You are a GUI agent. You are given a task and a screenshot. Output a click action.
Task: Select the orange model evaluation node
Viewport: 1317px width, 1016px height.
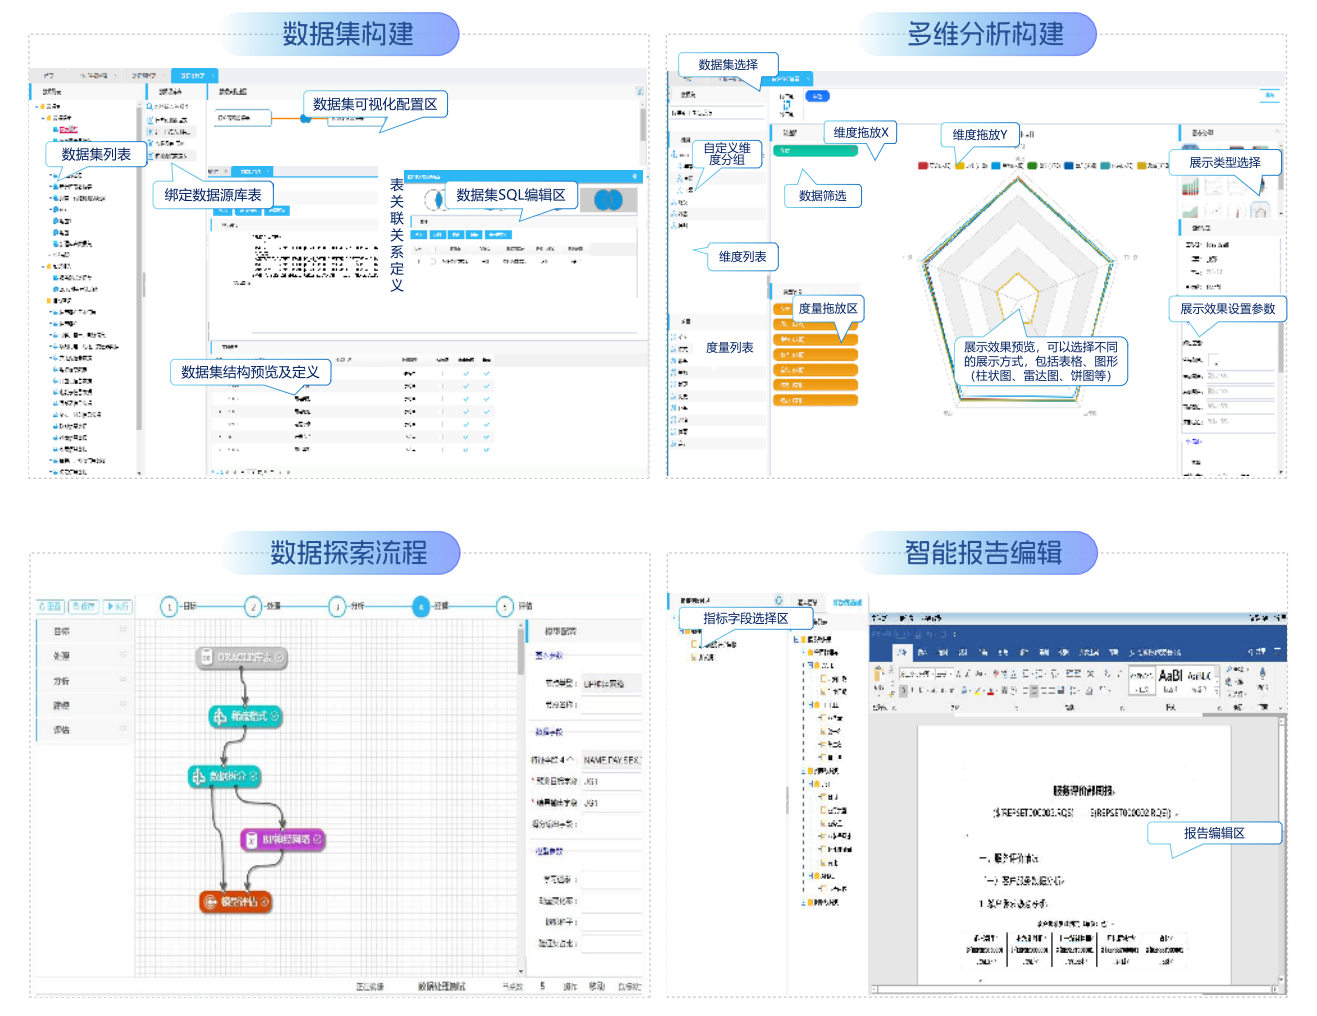[235, 902]
